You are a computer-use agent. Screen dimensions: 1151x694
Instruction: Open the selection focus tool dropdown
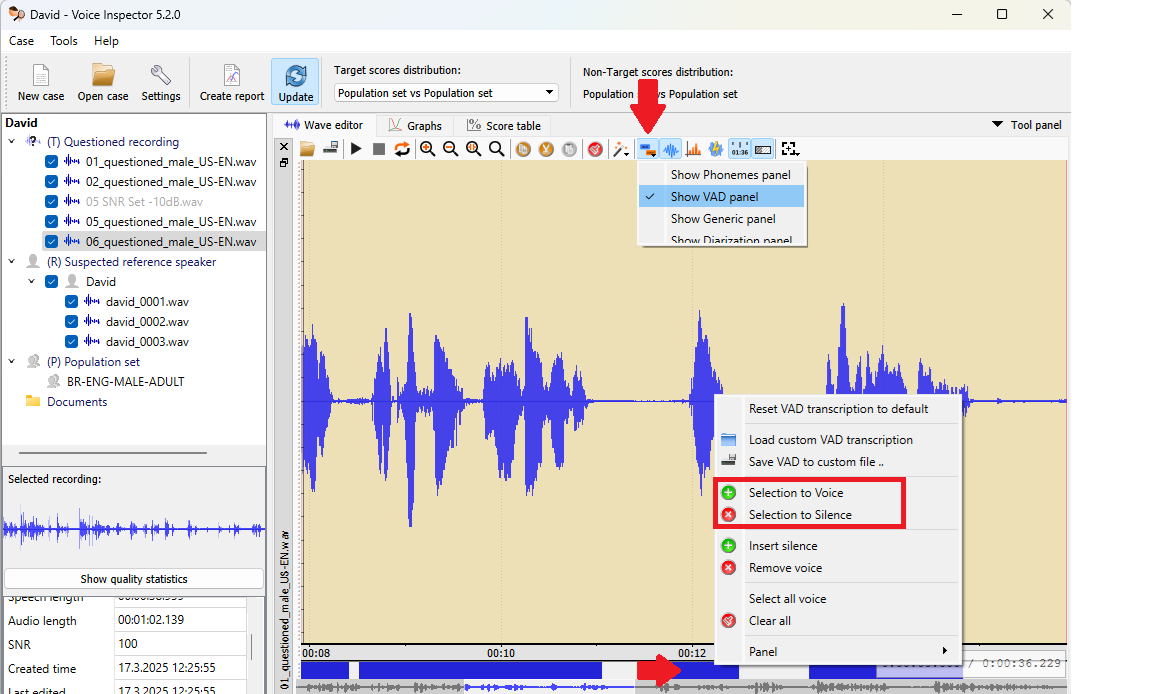791,149
